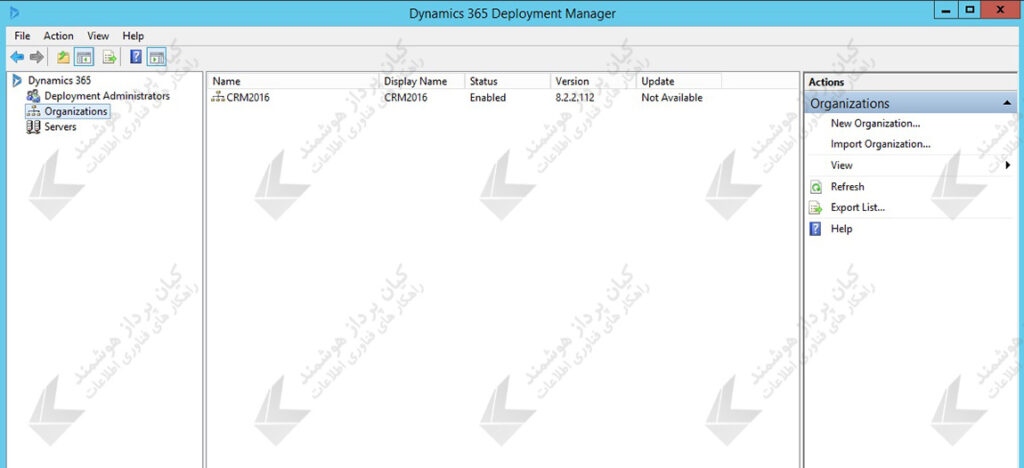
Task: Click the Deployment Administrators tree icon
Action: [x=33, y=96]
